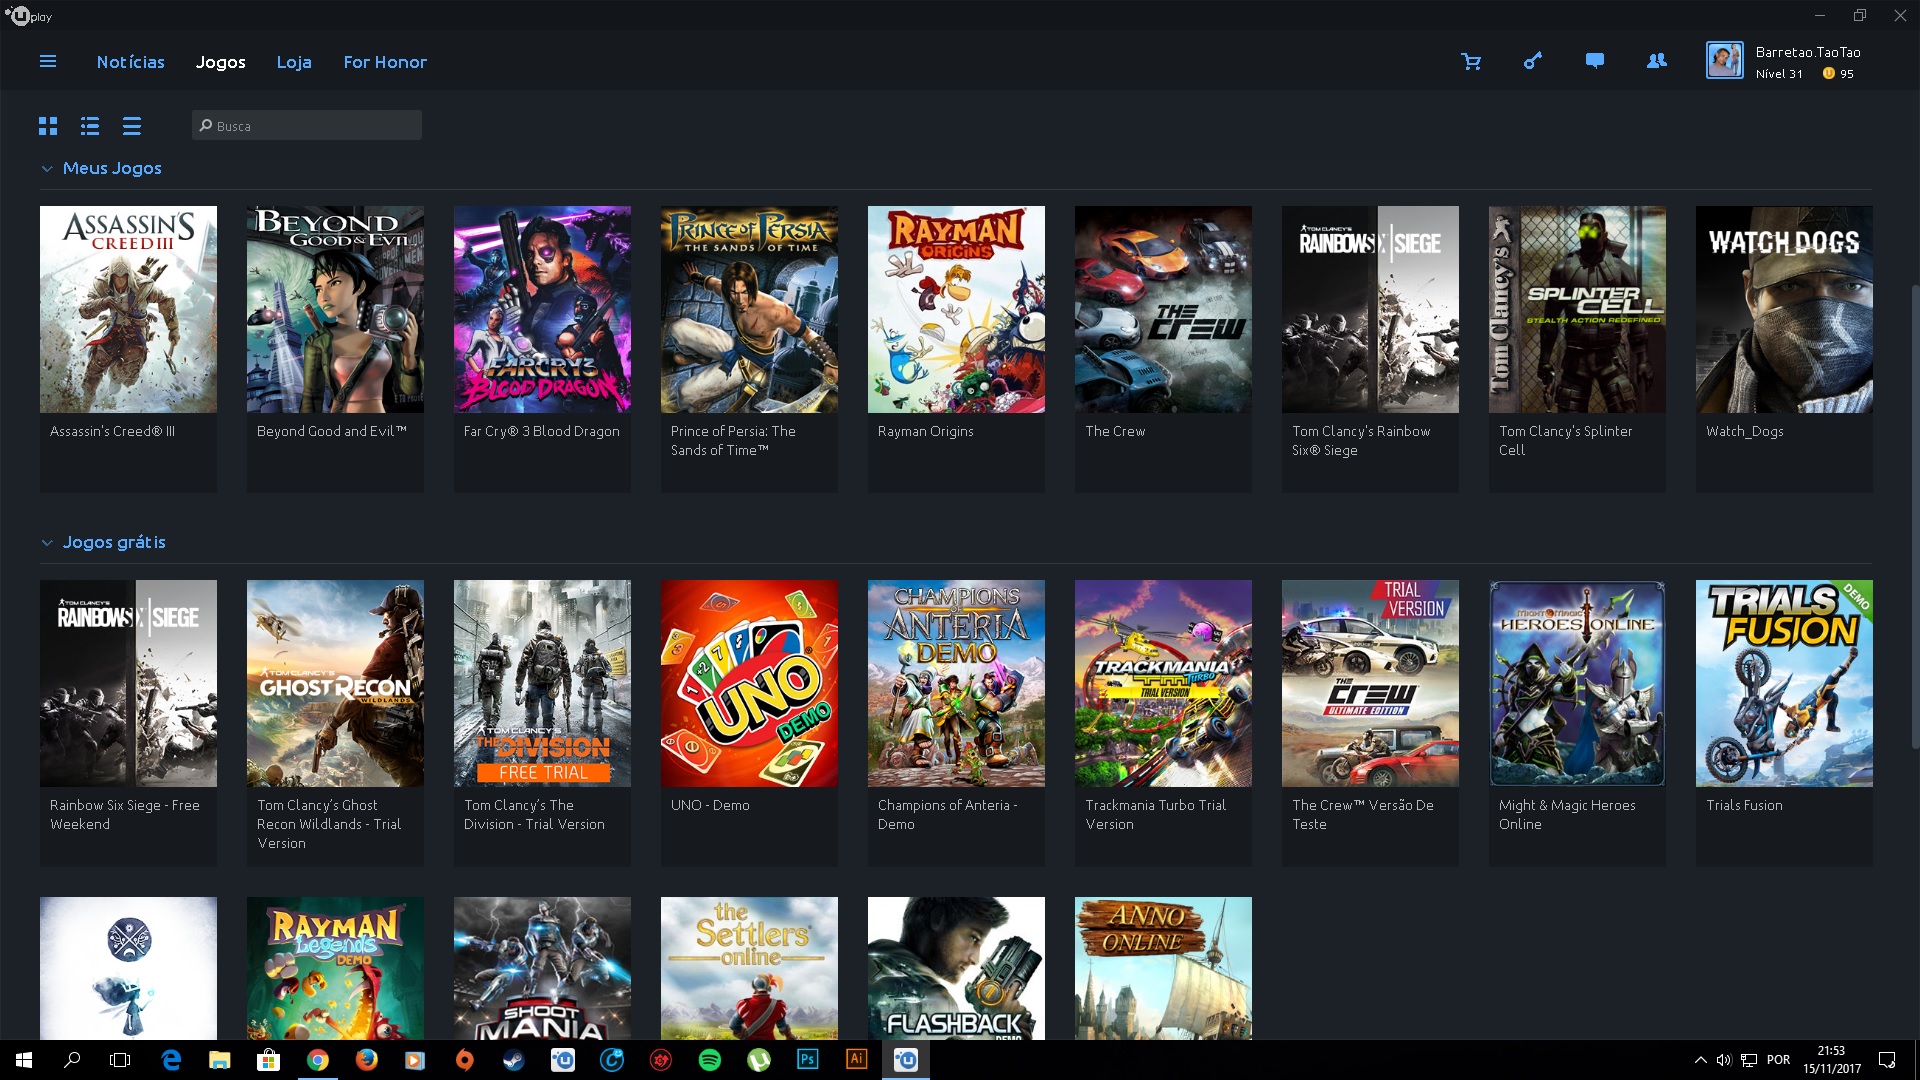Open the Prince of Persia Sands of Time cover
This screenshot has width=1920, height=1080.
[x=749, y=309]
